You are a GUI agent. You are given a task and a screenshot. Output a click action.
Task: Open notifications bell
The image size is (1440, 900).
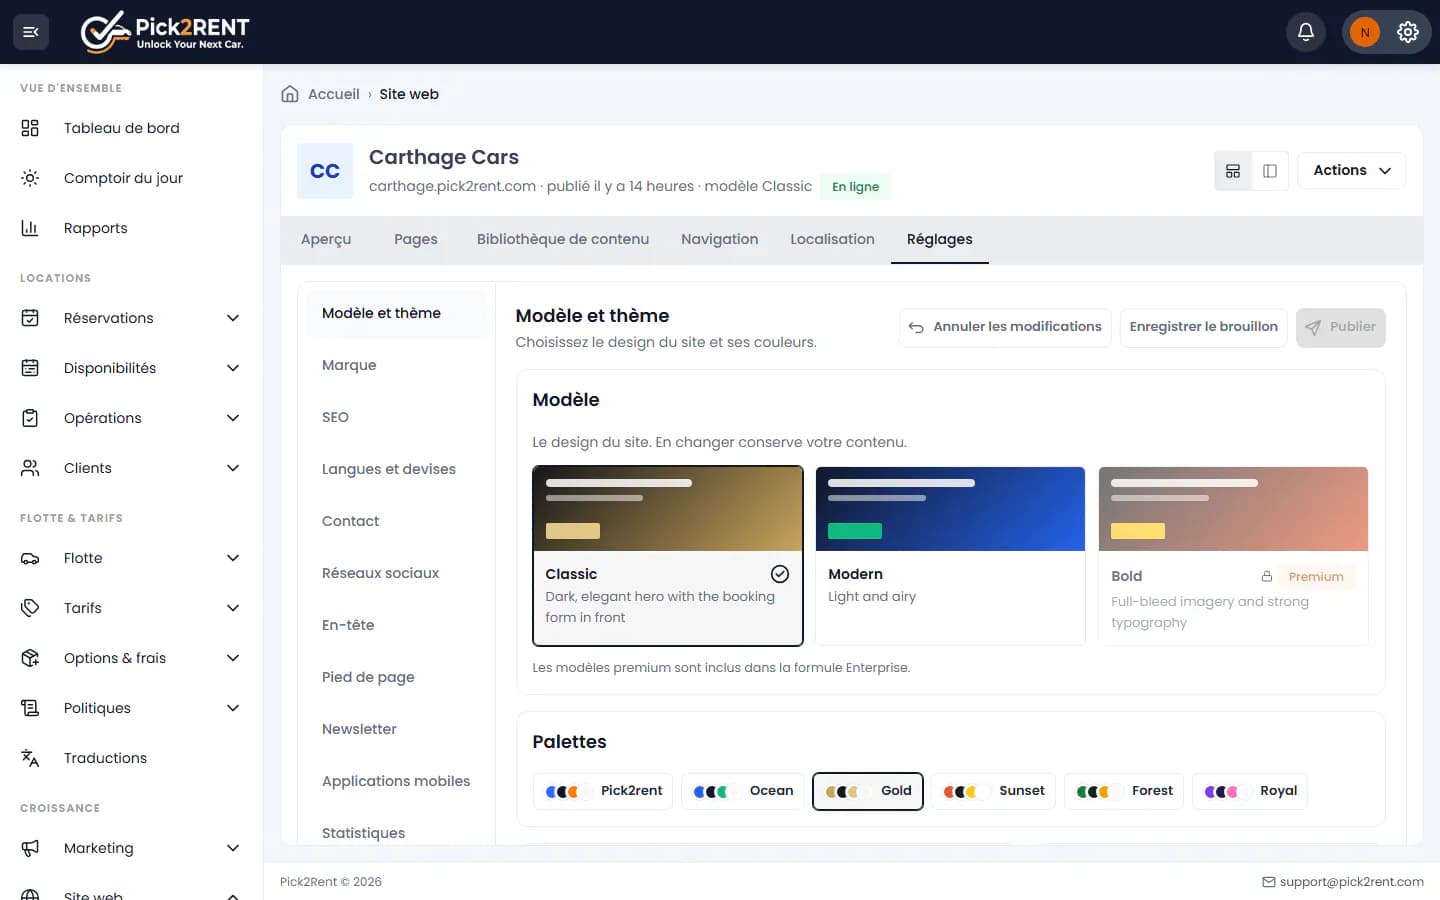click(1306, 32)
